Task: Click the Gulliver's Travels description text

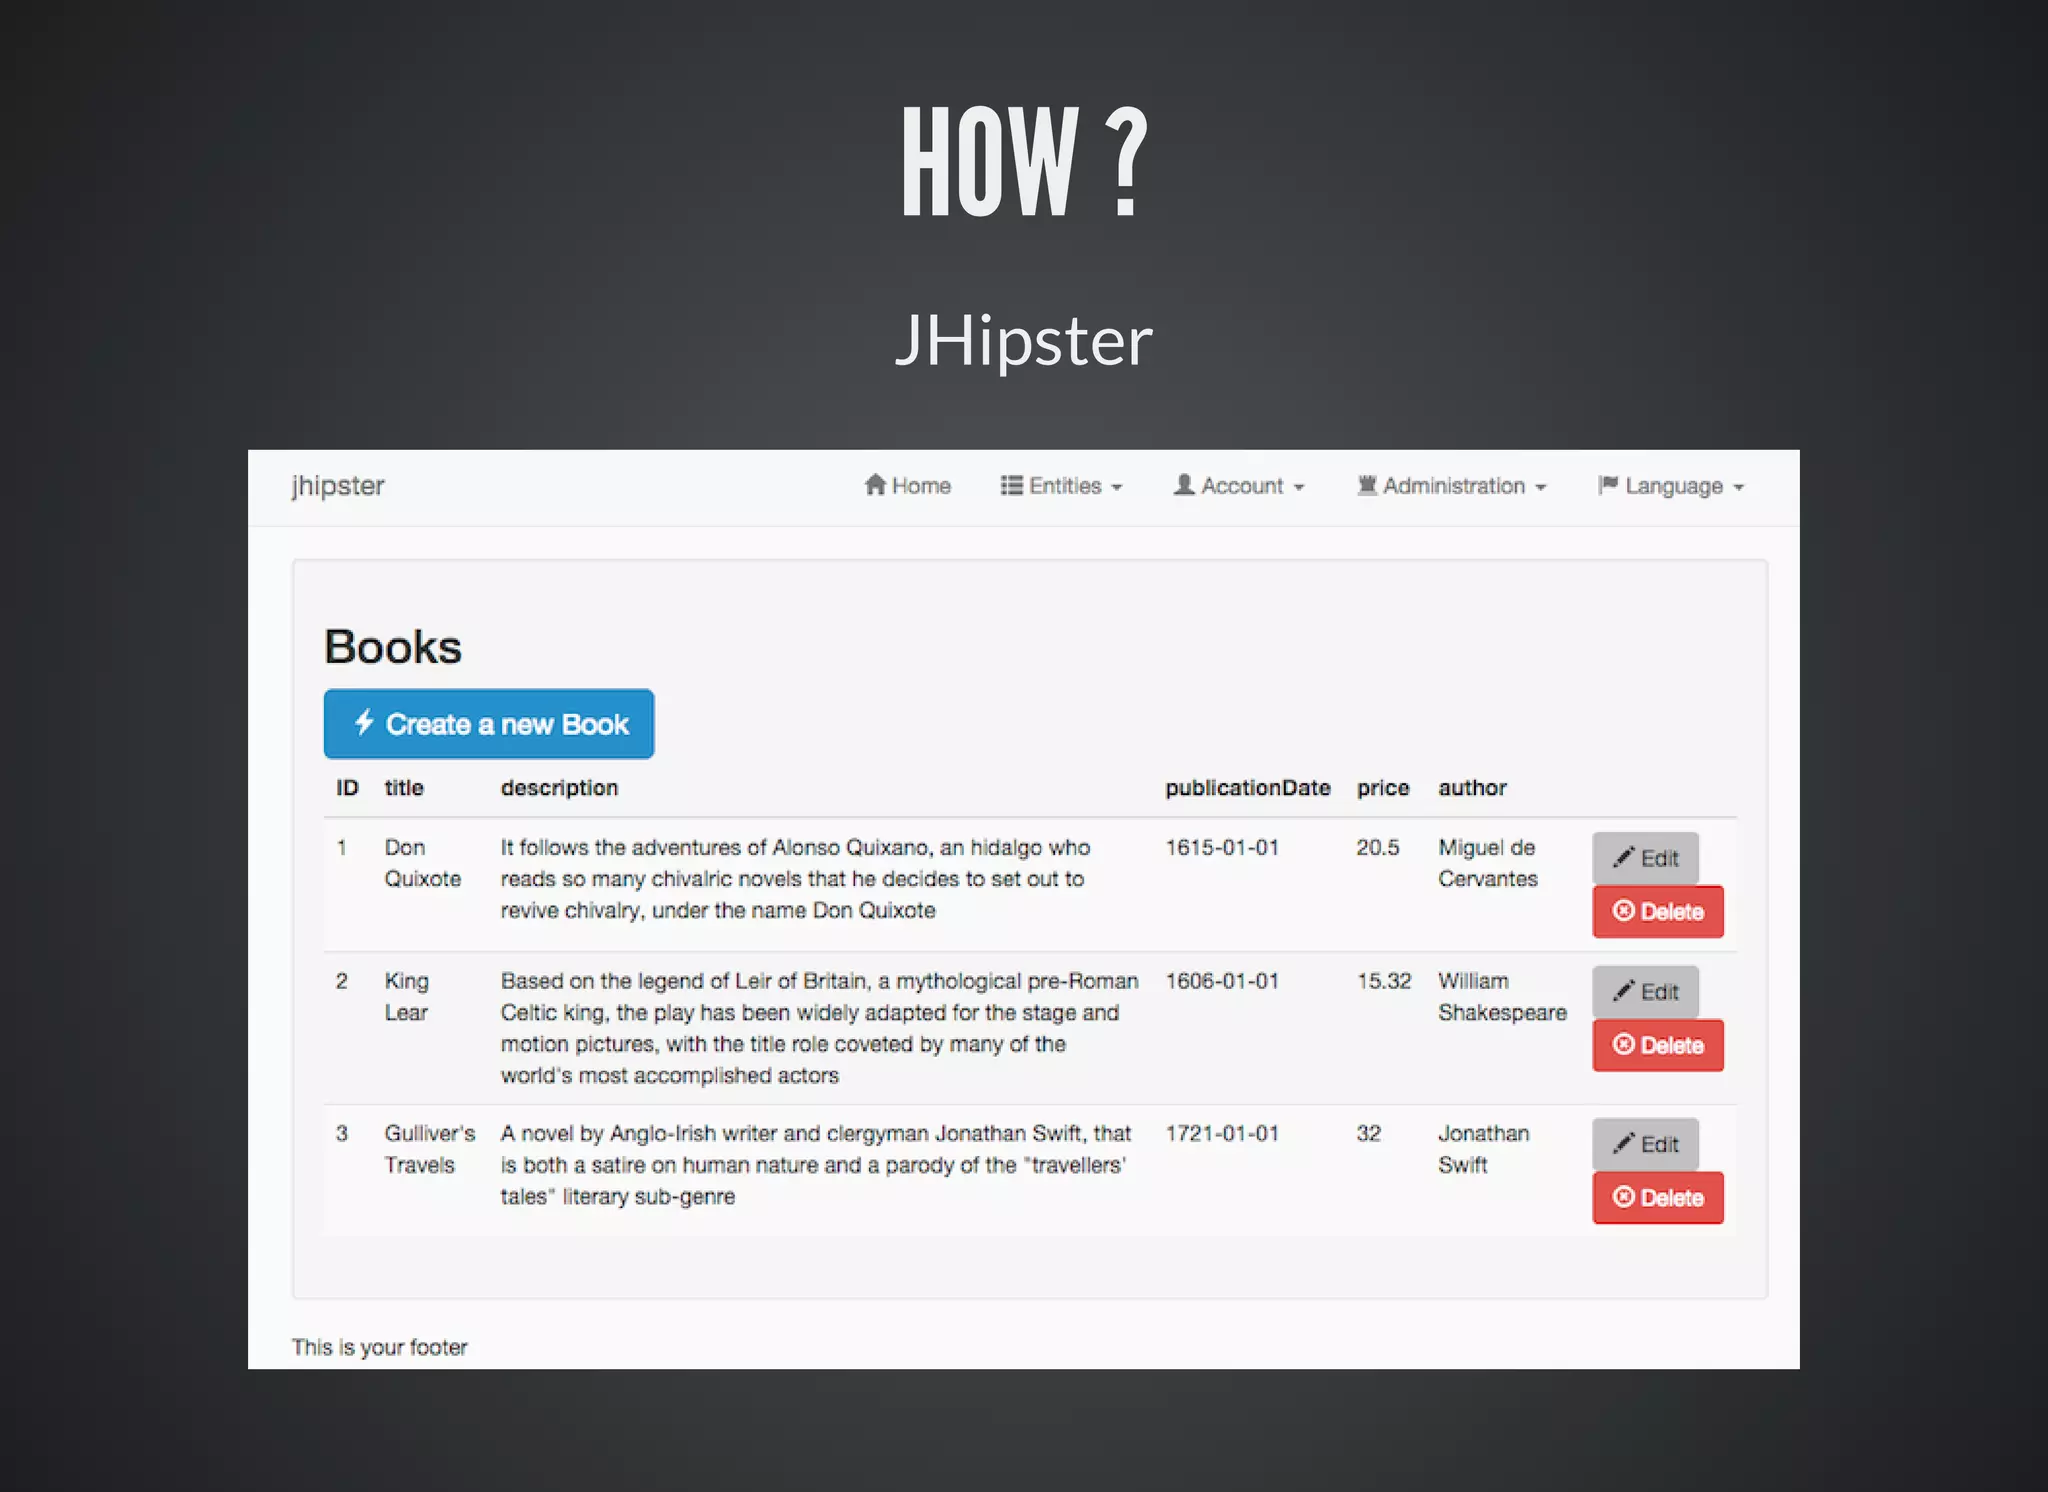Action: [815, 1165]
